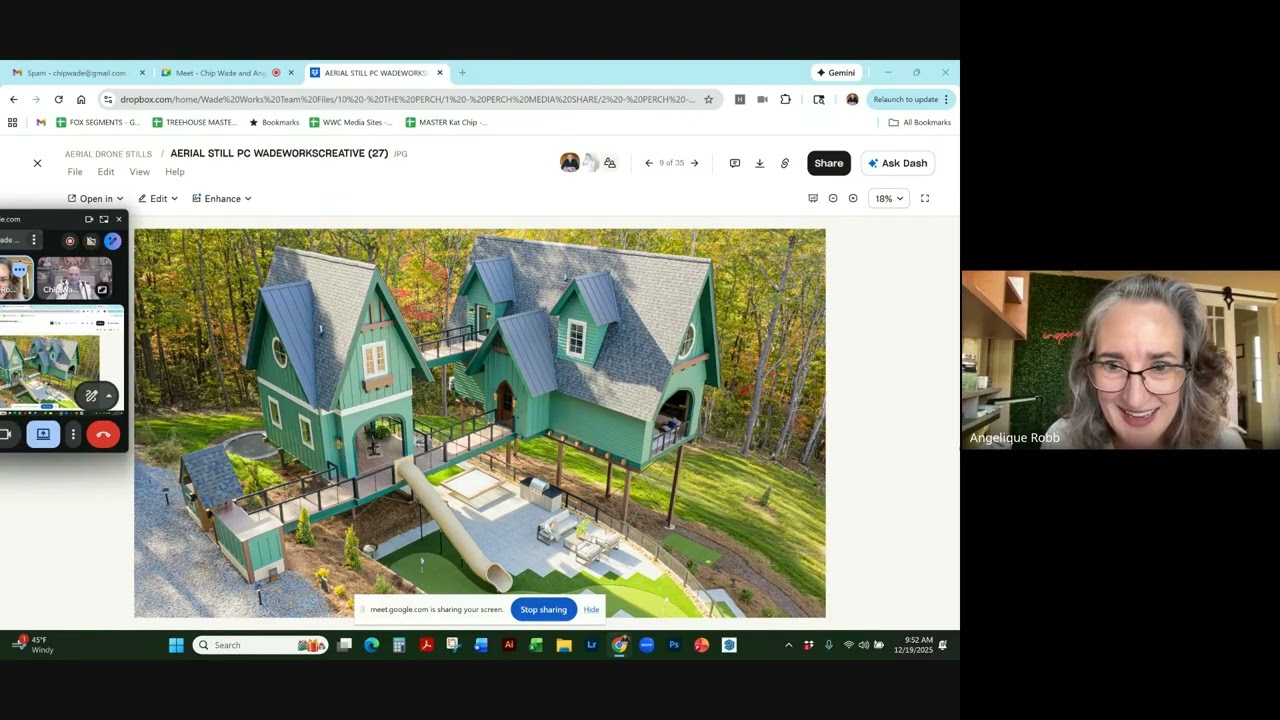Expand the Meet annotation tool chevron

pyautogui.click(x=109, y=396)
